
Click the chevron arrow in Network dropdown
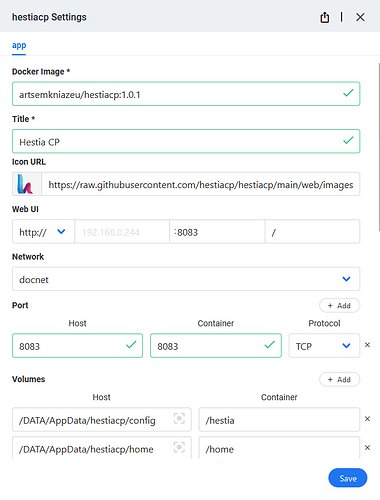pos(346,279)
